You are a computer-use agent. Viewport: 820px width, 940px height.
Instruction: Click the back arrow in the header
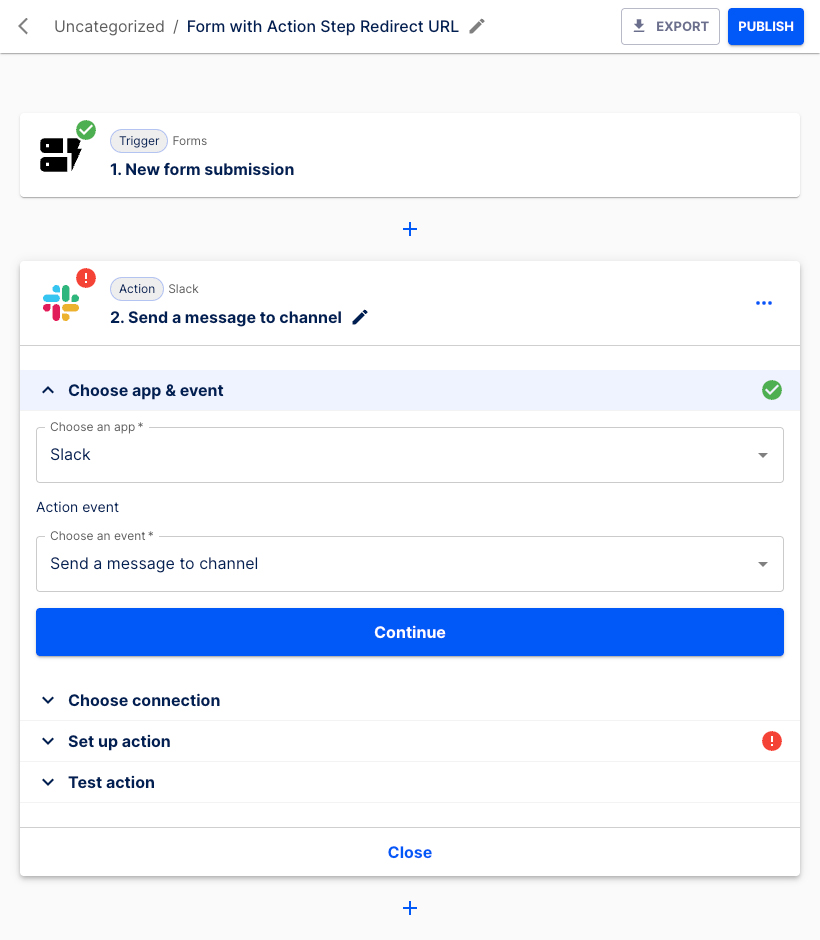pos(22,26)
